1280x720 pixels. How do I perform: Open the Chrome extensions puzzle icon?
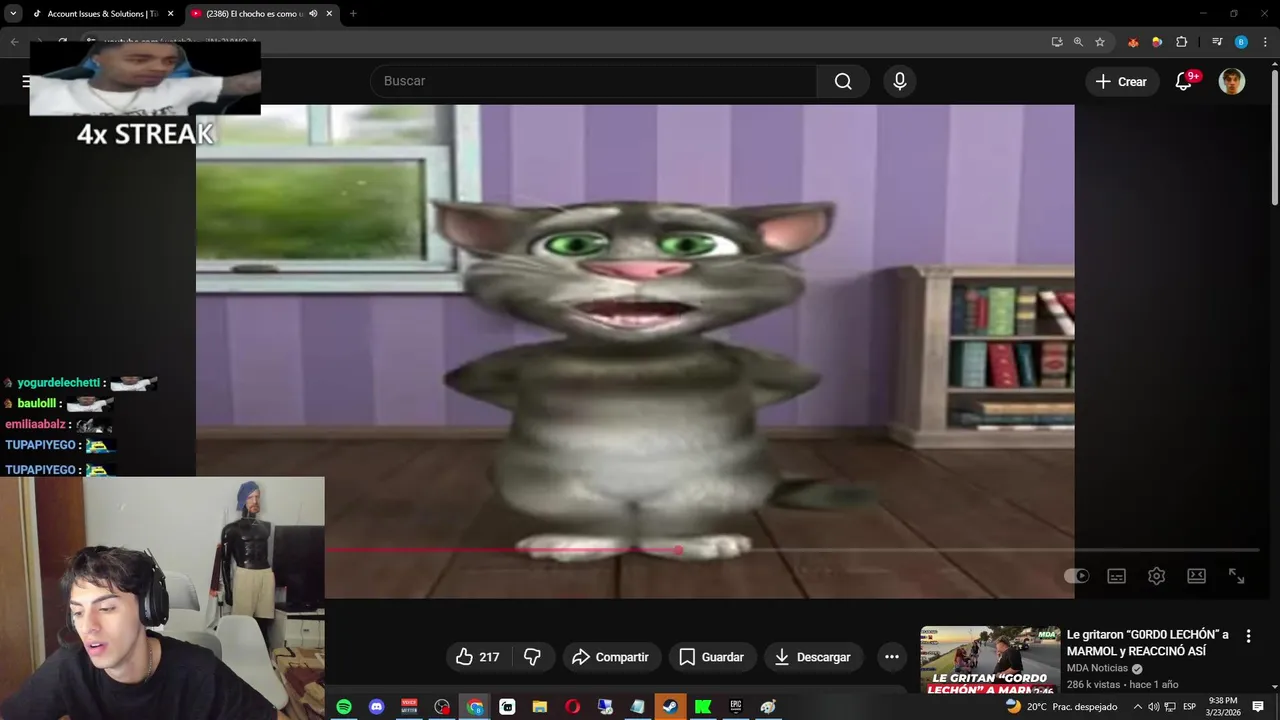[1181, 42]
